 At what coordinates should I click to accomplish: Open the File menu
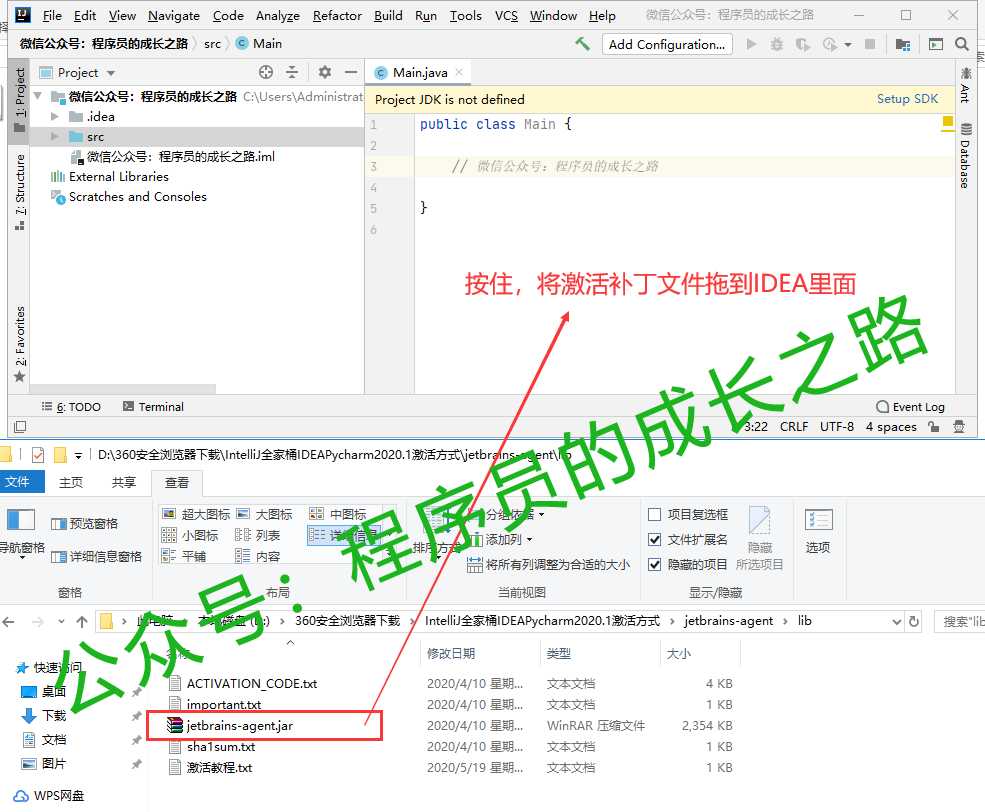[52, 16]
